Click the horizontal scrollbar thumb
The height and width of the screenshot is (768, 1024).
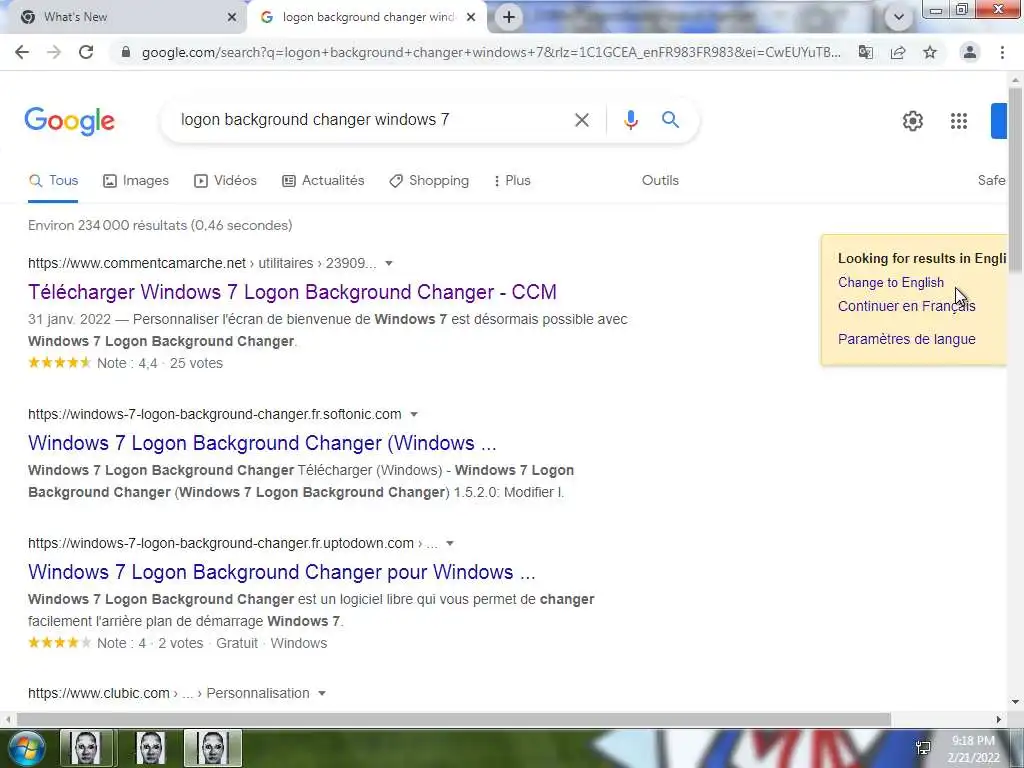coord(454,719)
